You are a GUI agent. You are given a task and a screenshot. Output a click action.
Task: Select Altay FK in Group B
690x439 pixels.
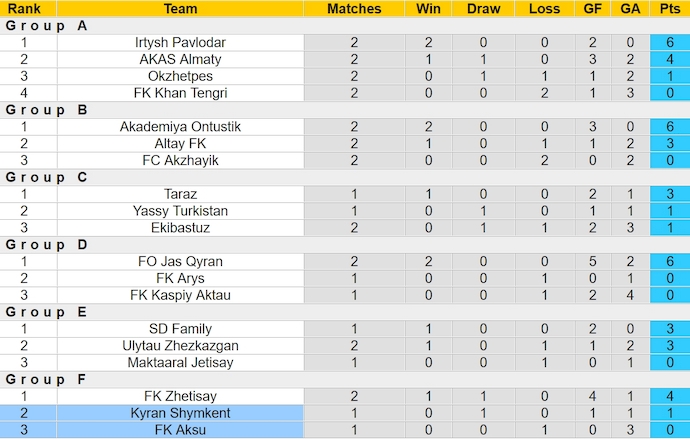click(x=180, y=144)
